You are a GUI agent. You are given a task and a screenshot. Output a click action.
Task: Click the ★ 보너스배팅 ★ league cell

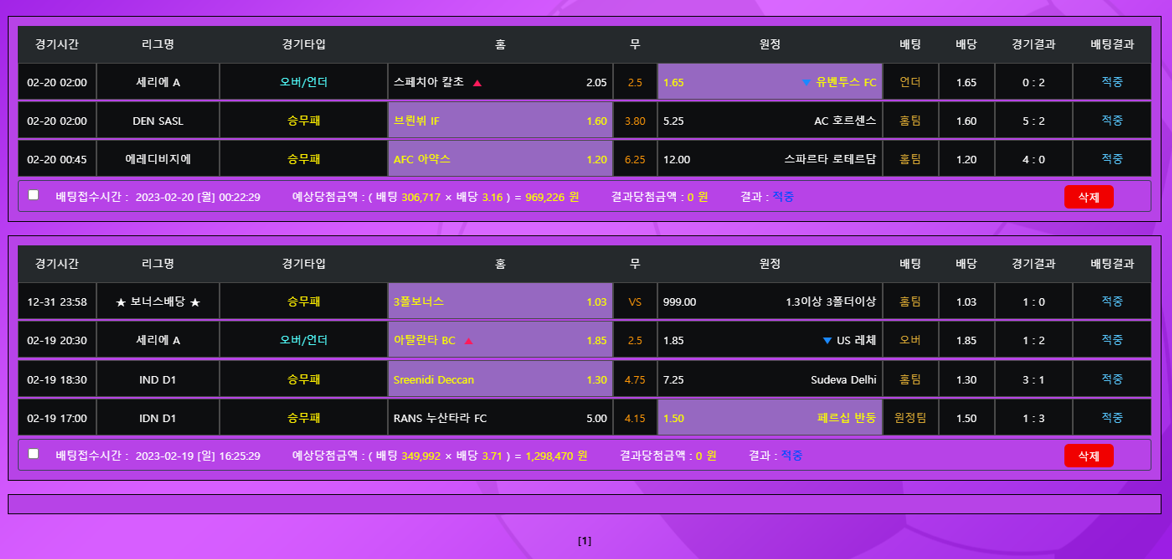158,302
